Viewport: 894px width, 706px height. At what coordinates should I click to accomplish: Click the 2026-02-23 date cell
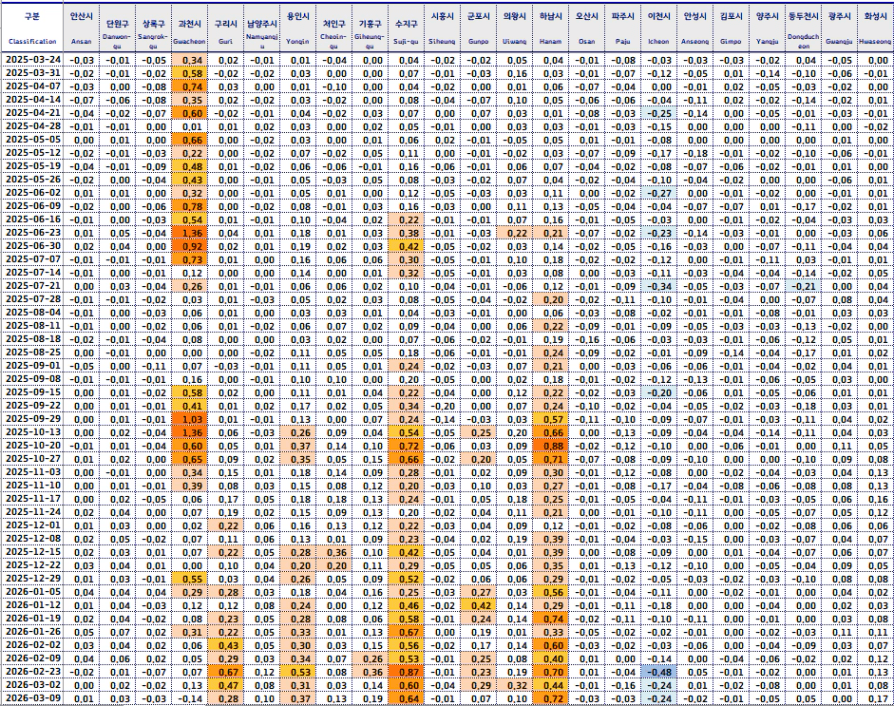32,672
